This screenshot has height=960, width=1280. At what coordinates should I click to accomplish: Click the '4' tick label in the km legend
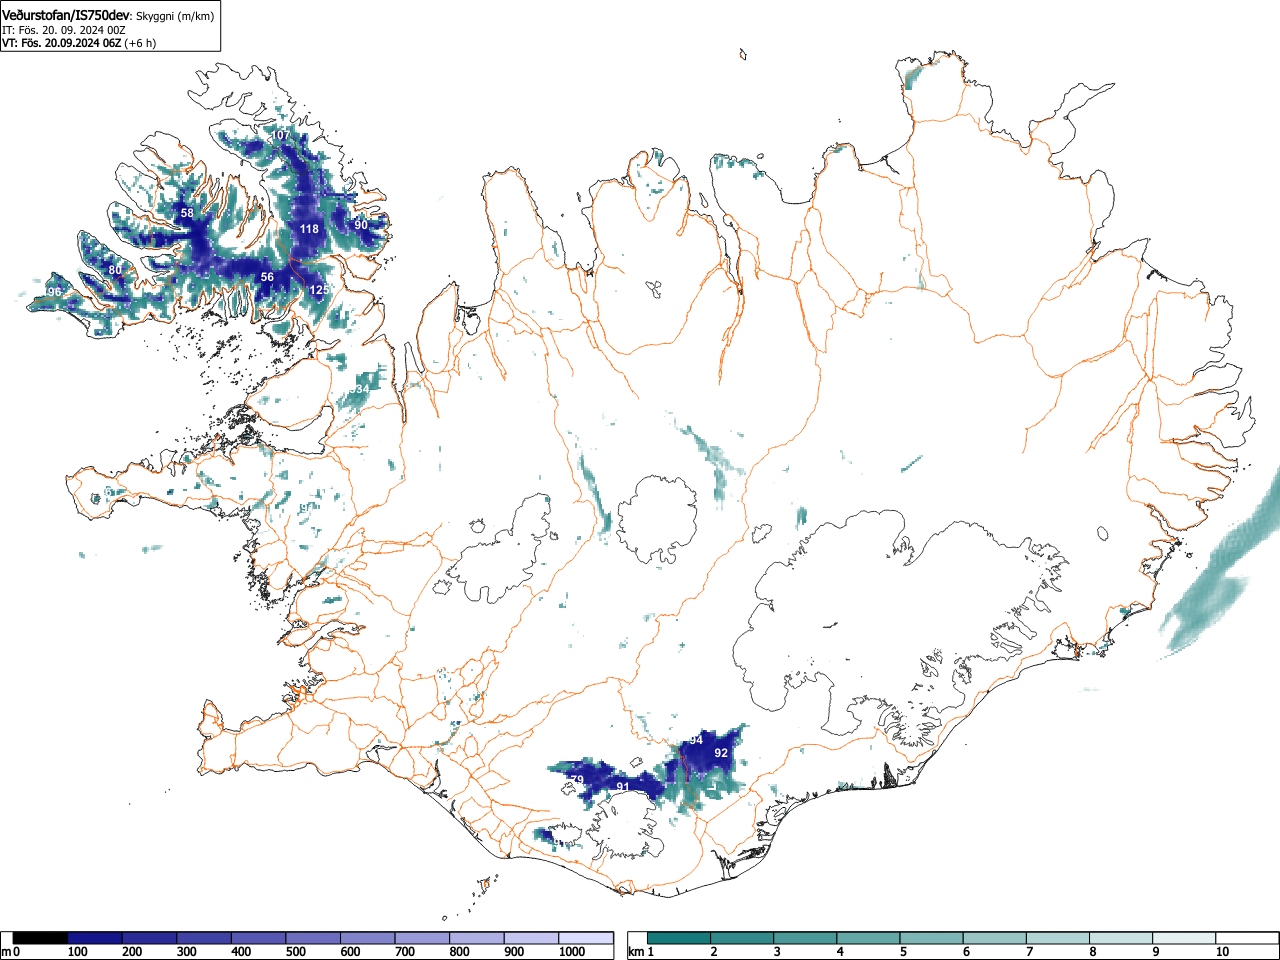(840, 952)
